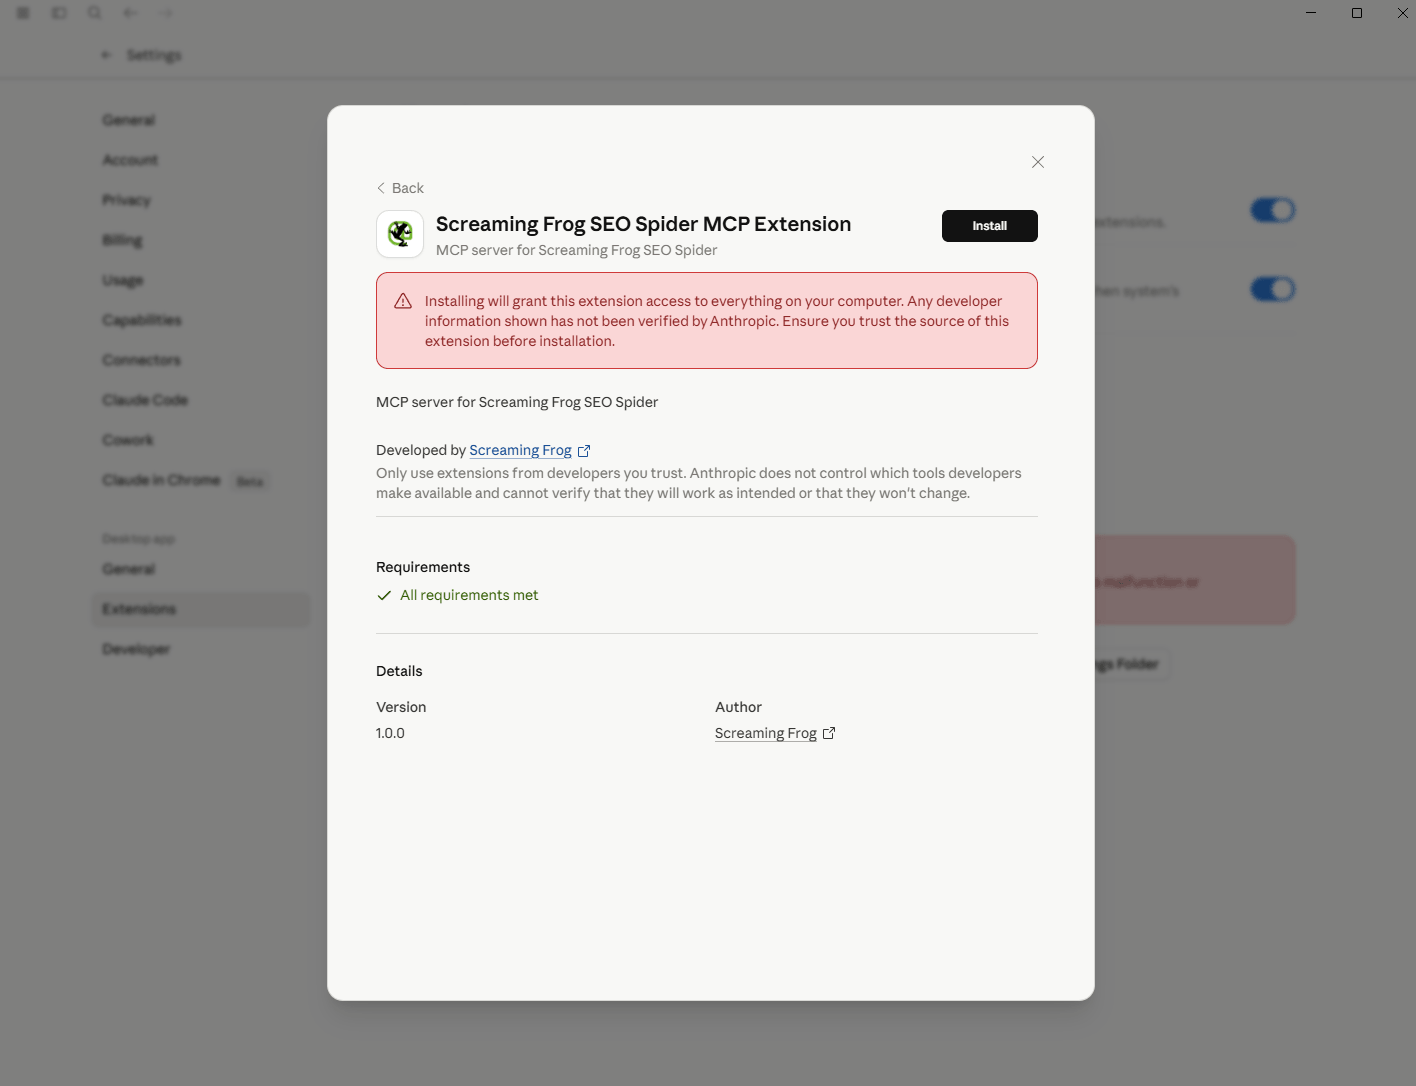1416x1086 pixels.
Task: Click the warning triangle icon in red banner
Action: pos(403,301)
